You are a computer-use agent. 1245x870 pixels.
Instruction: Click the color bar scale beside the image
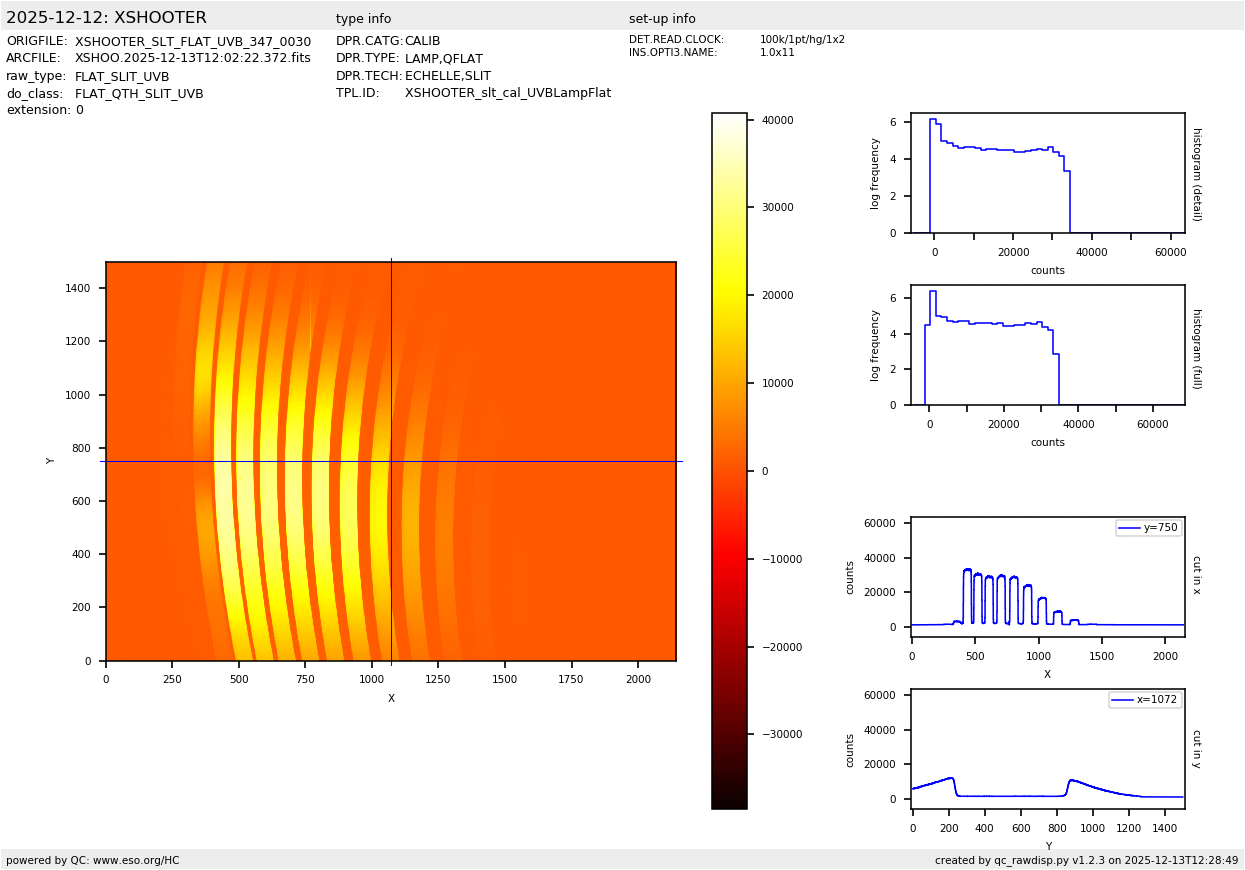(x=729, y=461)
